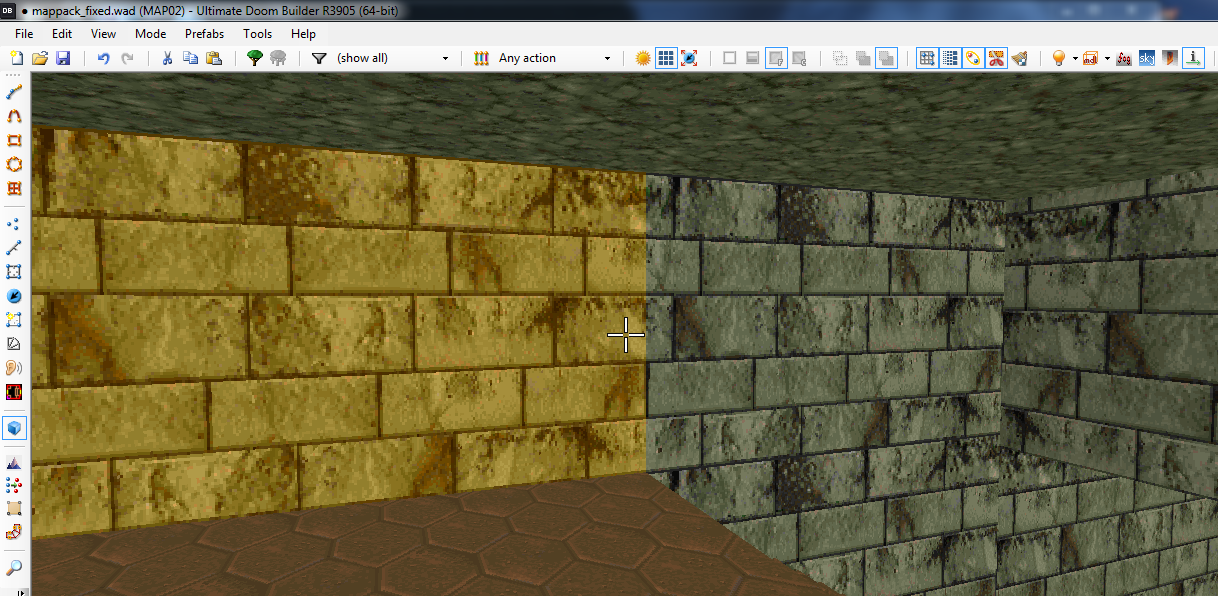This screenshot has width=1218, height=596.
Task: Cut selection with the scissors icon
Action: [167, 58]
